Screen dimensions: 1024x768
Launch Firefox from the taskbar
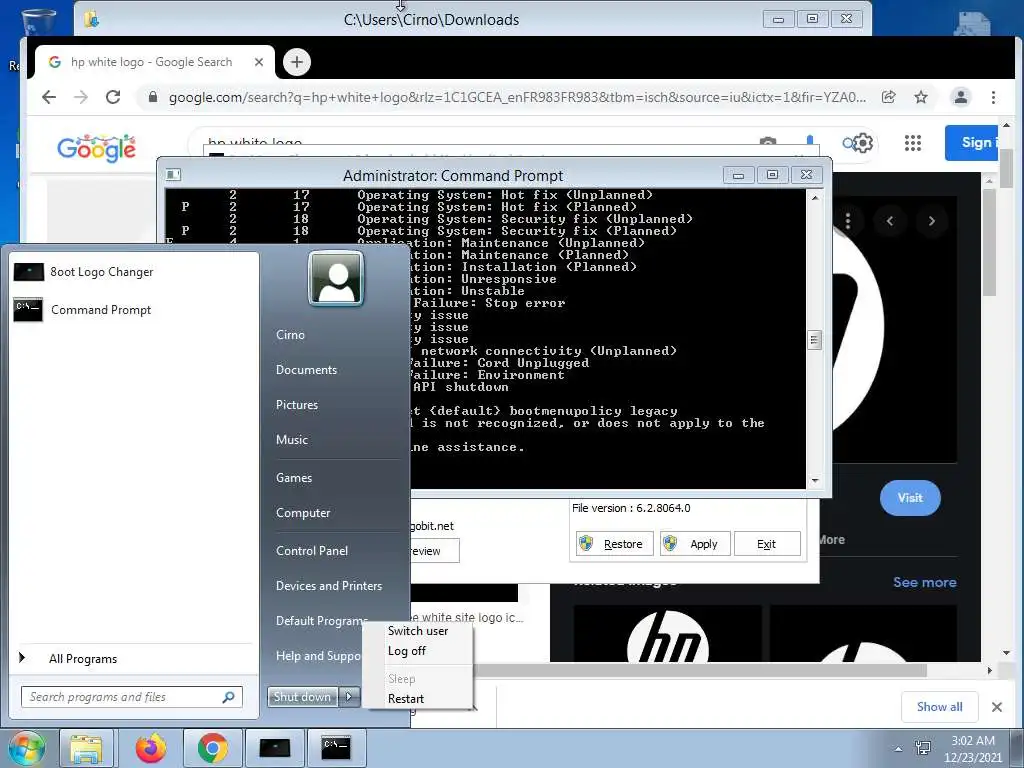coord(150,748)
